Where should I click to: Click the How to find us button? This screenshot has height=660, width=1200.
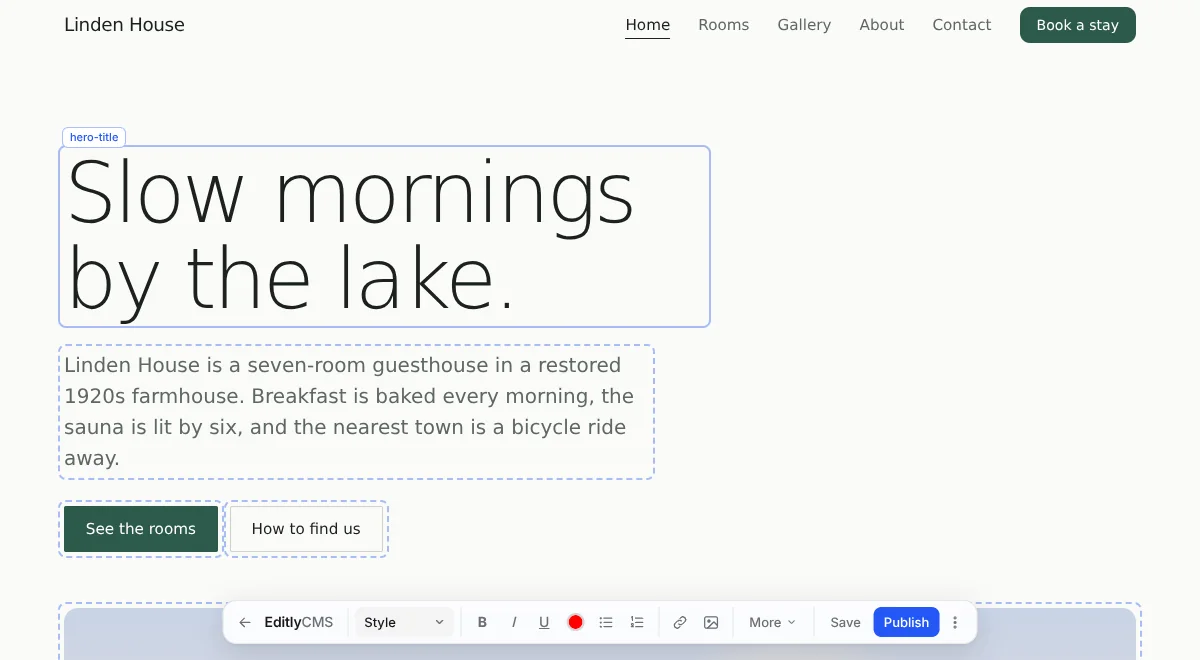pyautogui.click(x=306, y=529)
